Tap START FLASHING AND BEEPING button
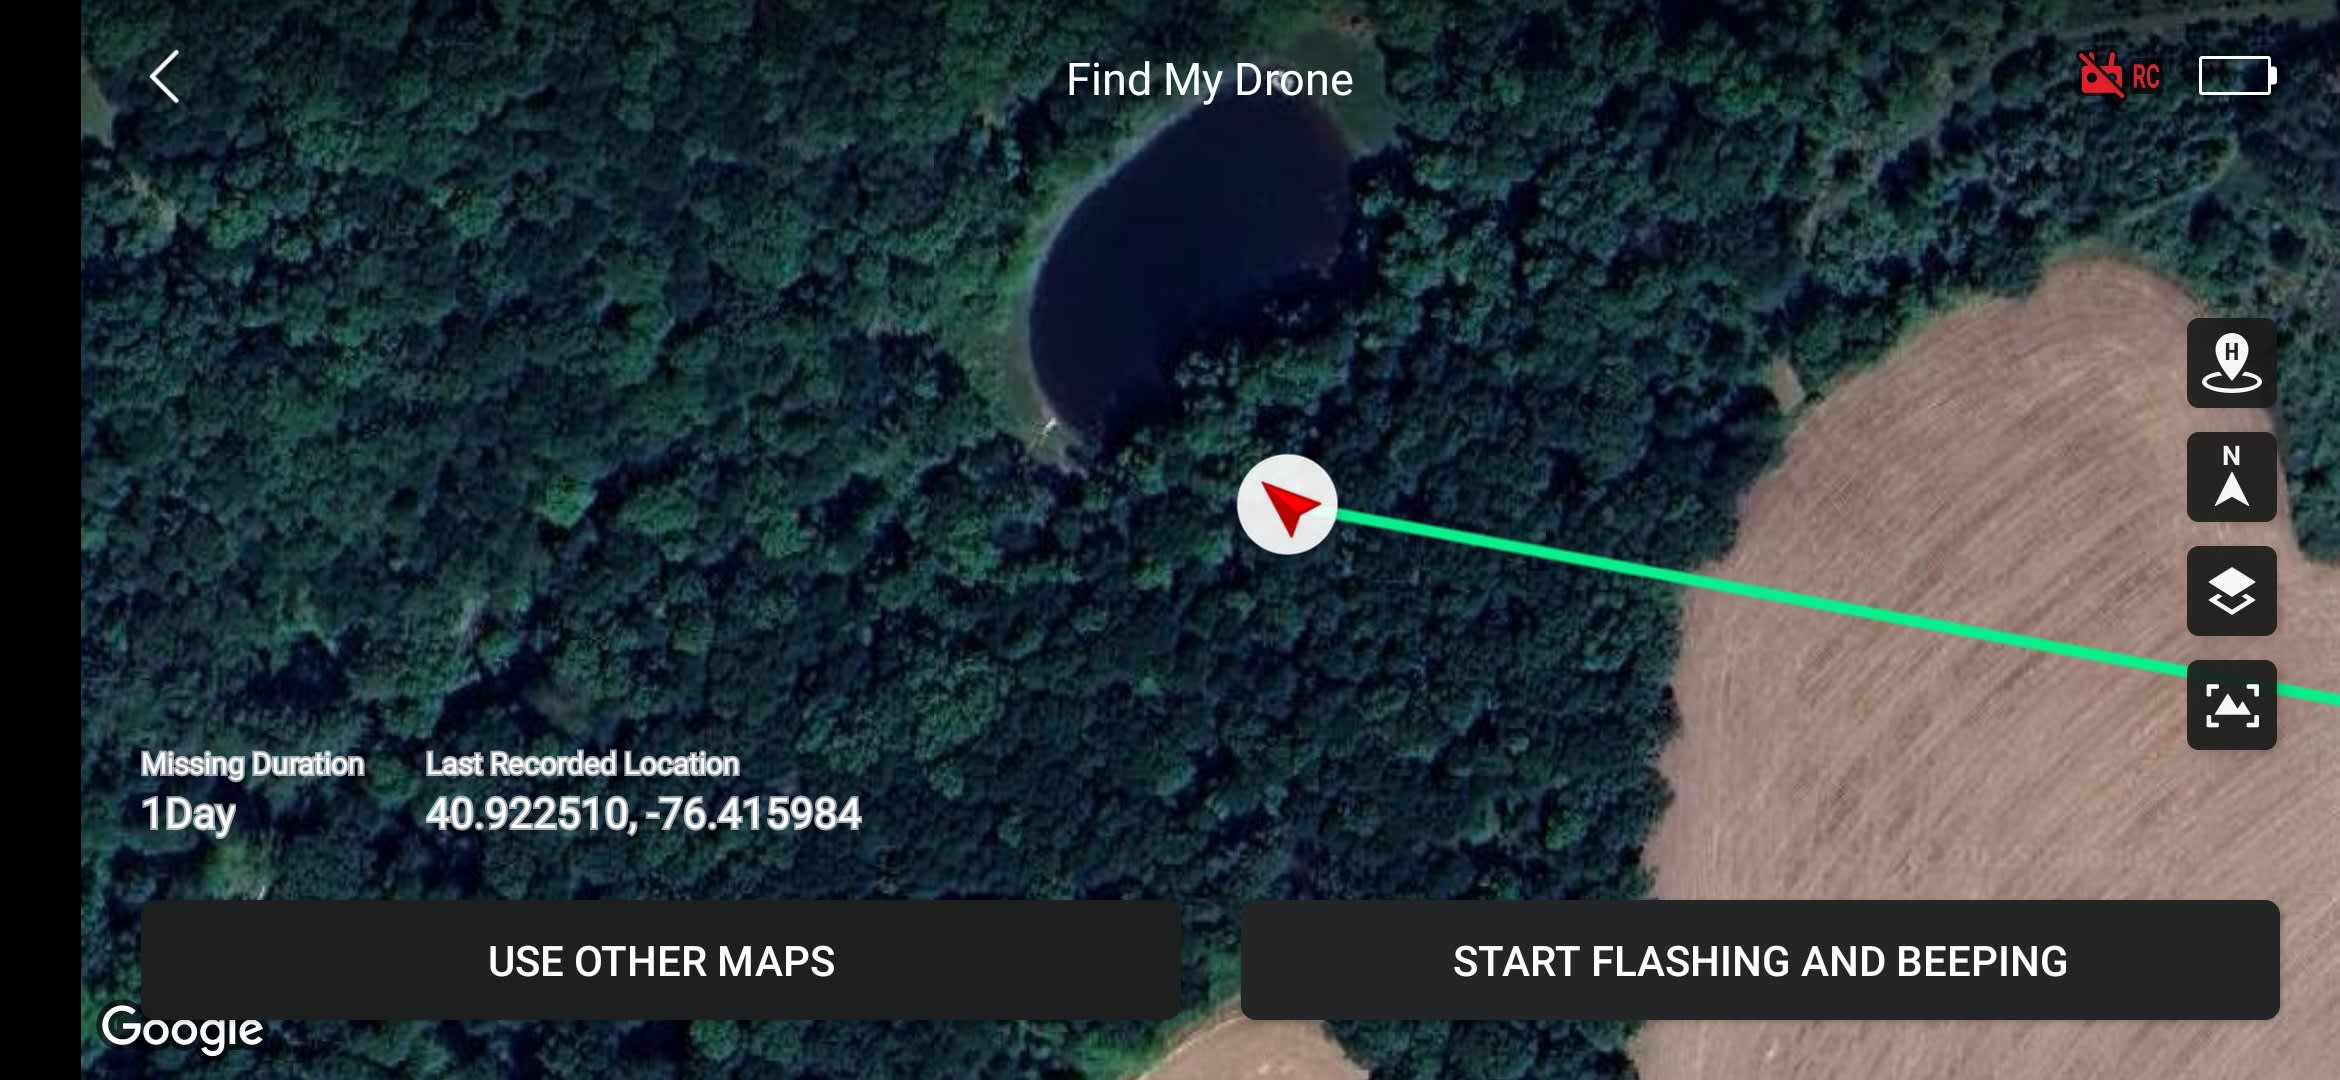Image resolution: width=2340 pixels, height=1080 pixels. tap(1760, 960)
